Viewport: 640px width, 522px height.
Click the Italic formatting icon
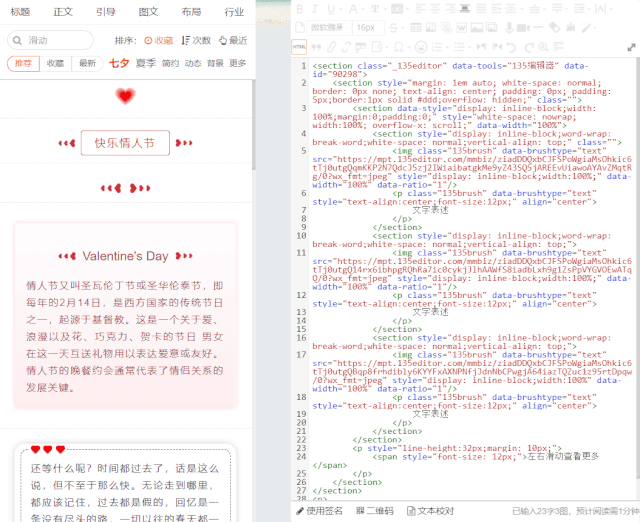coord(314,9)
